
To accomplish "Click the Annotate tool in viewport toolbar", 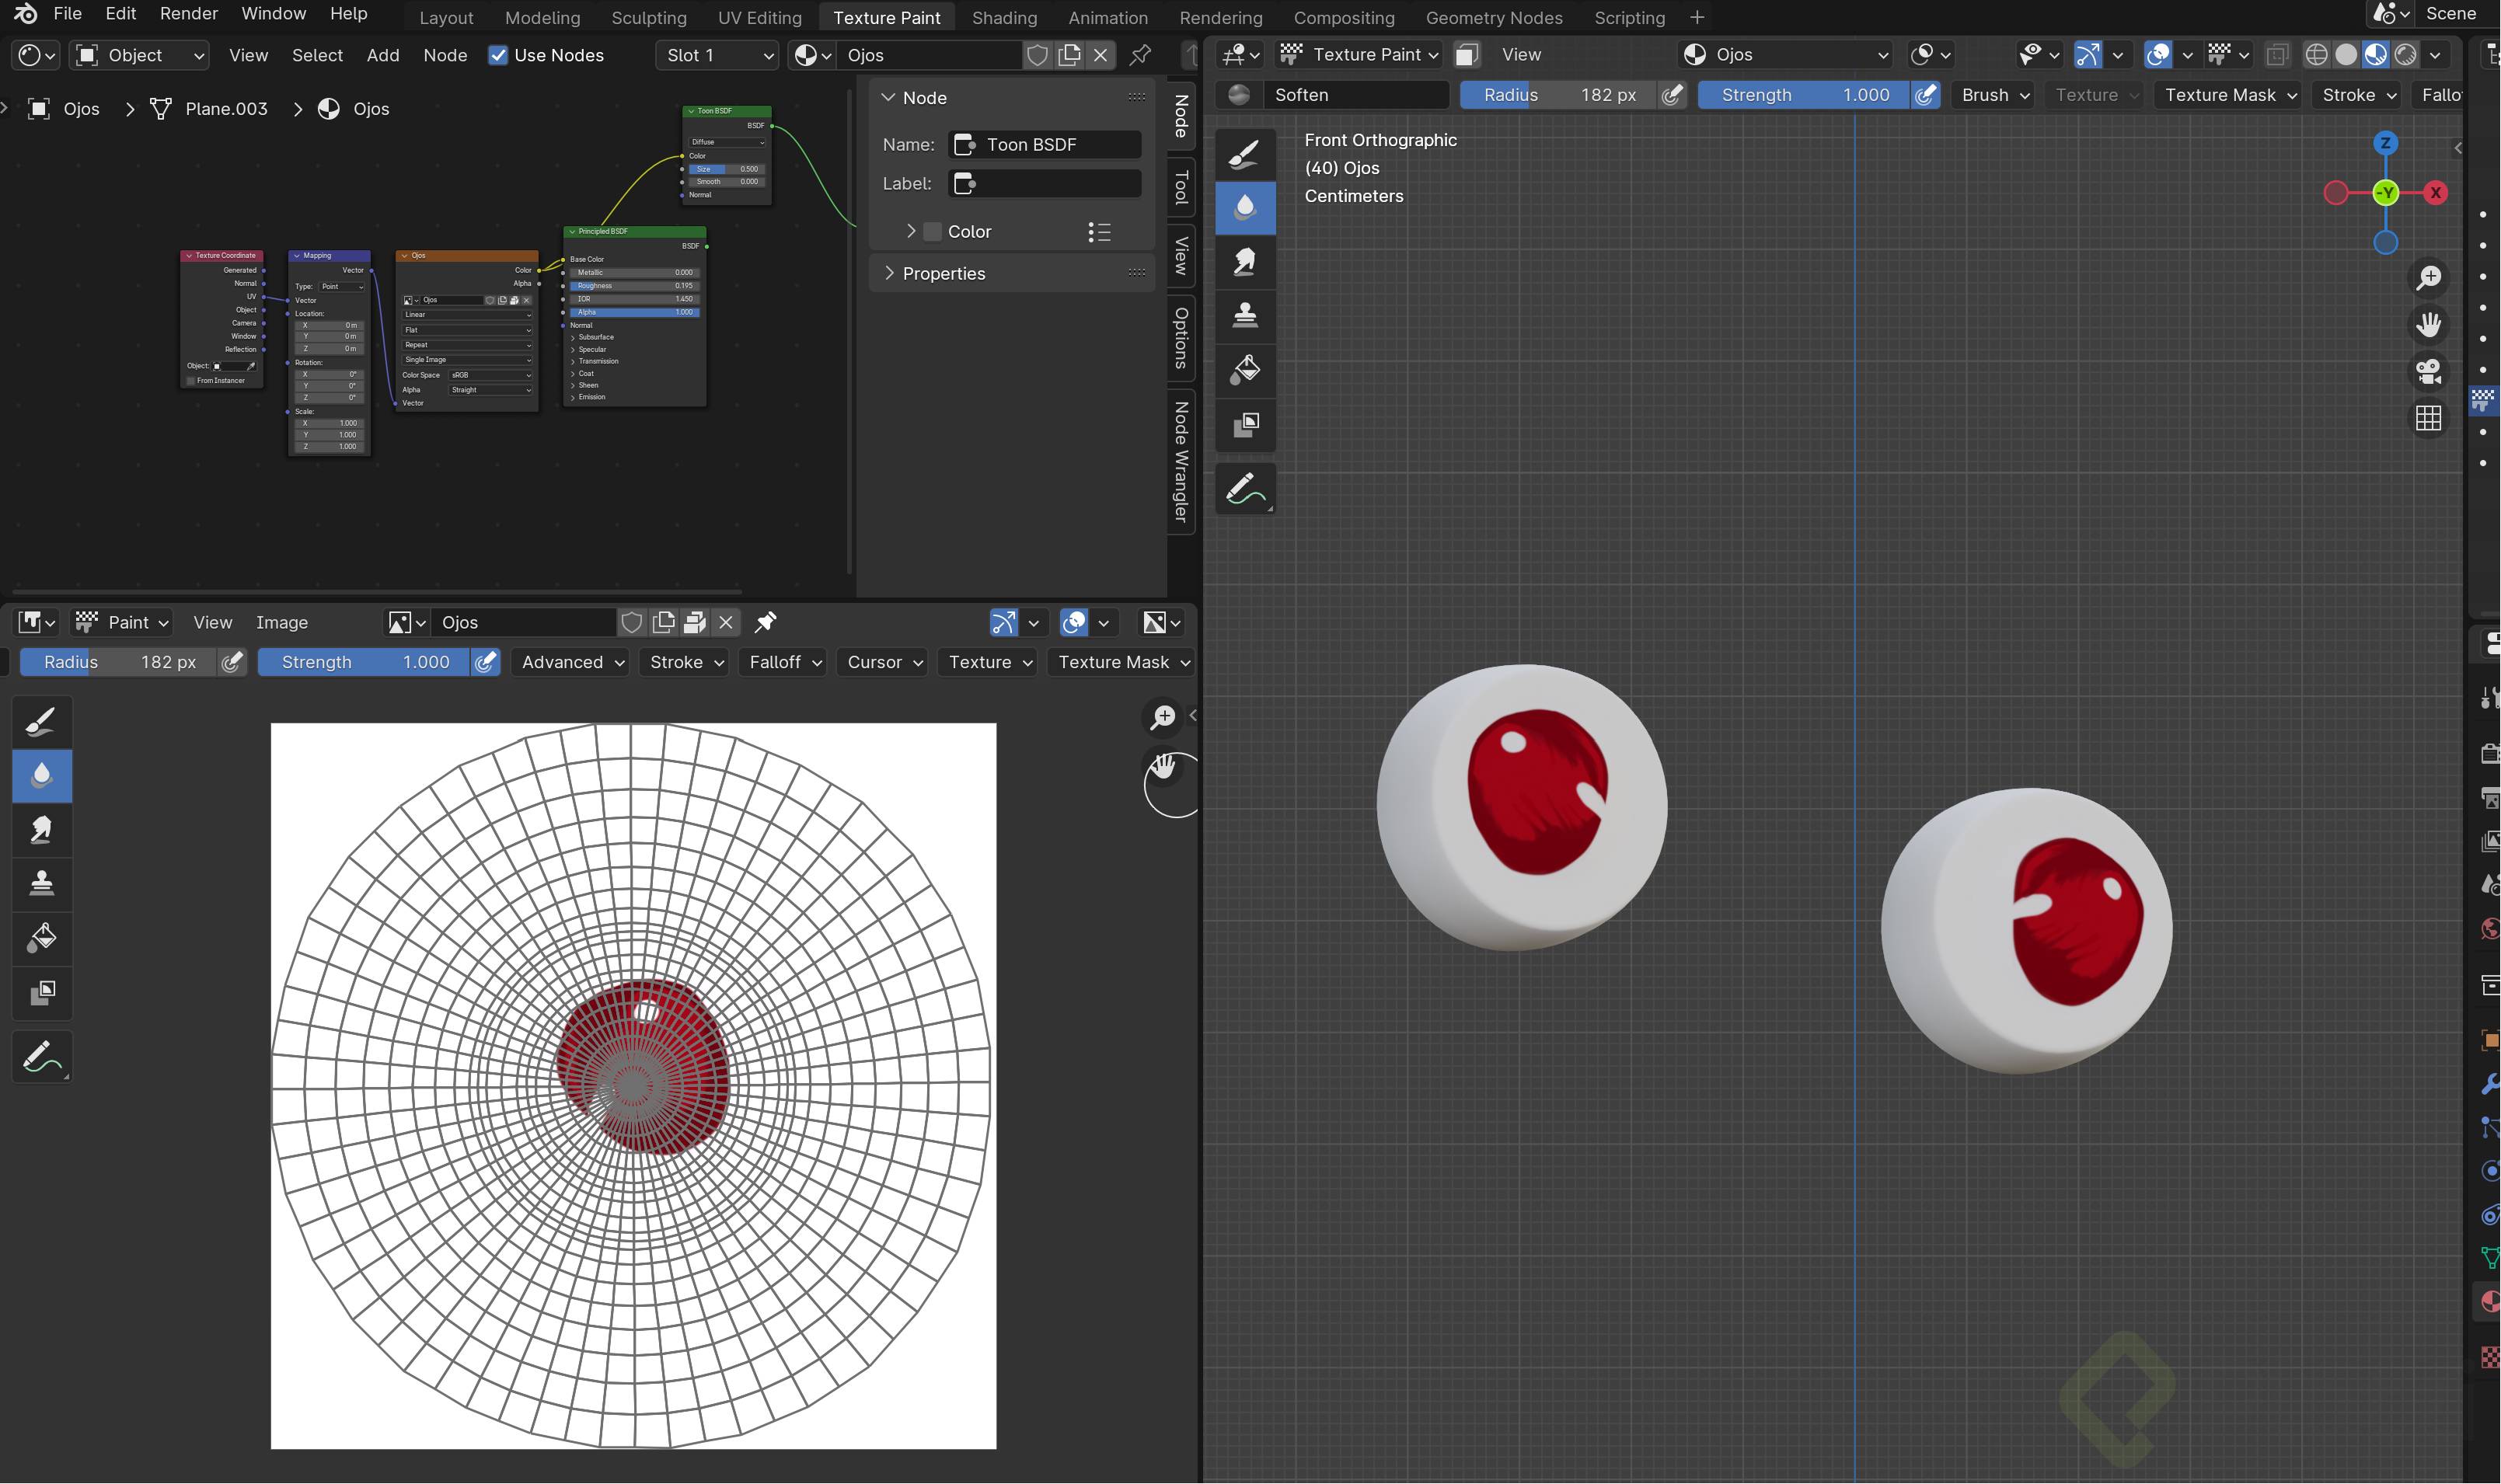I will 1245,489.
